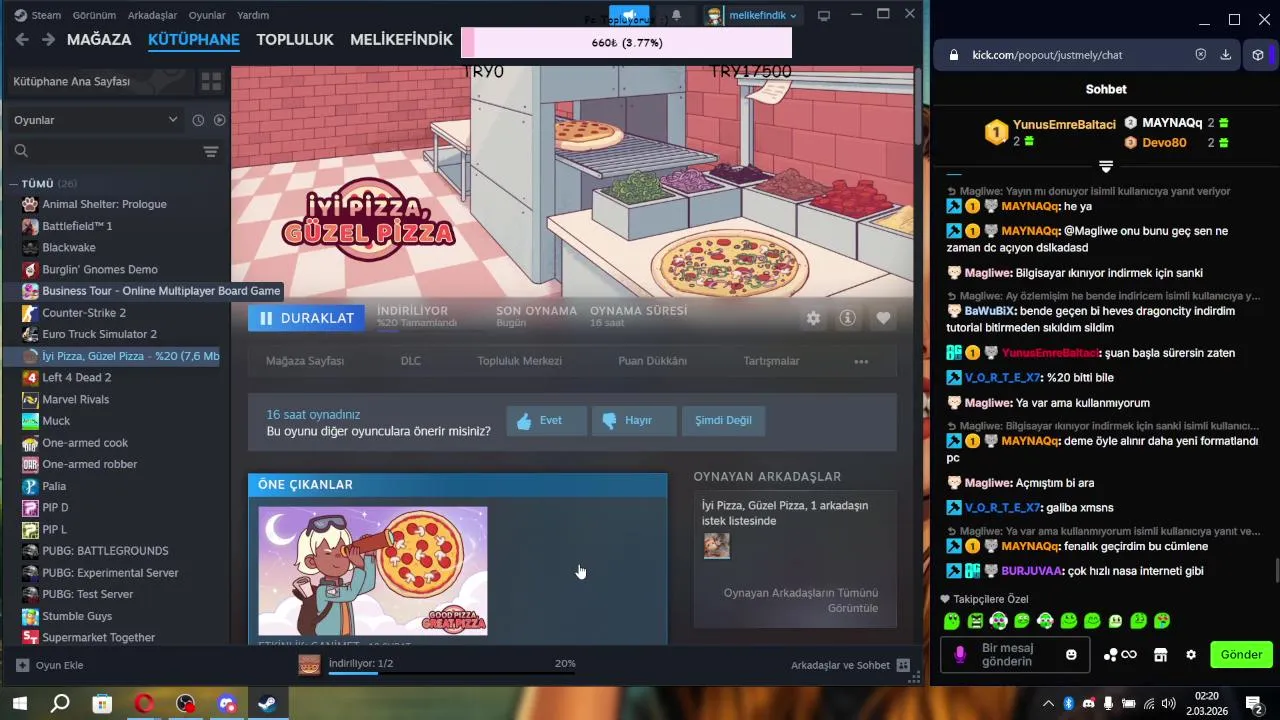The height and width of the screenshot is (720, 1280).
Task: Click the first green follower emote
Action: coord(952,621)
